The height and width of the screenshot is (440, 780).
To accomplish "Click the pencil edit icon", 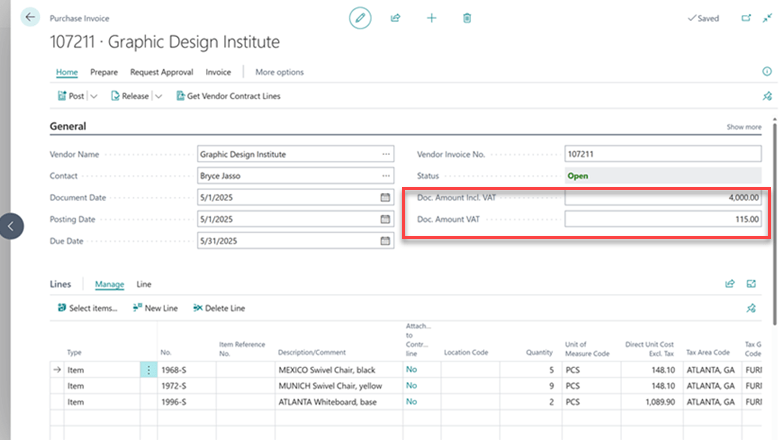I will click(360, 18).
